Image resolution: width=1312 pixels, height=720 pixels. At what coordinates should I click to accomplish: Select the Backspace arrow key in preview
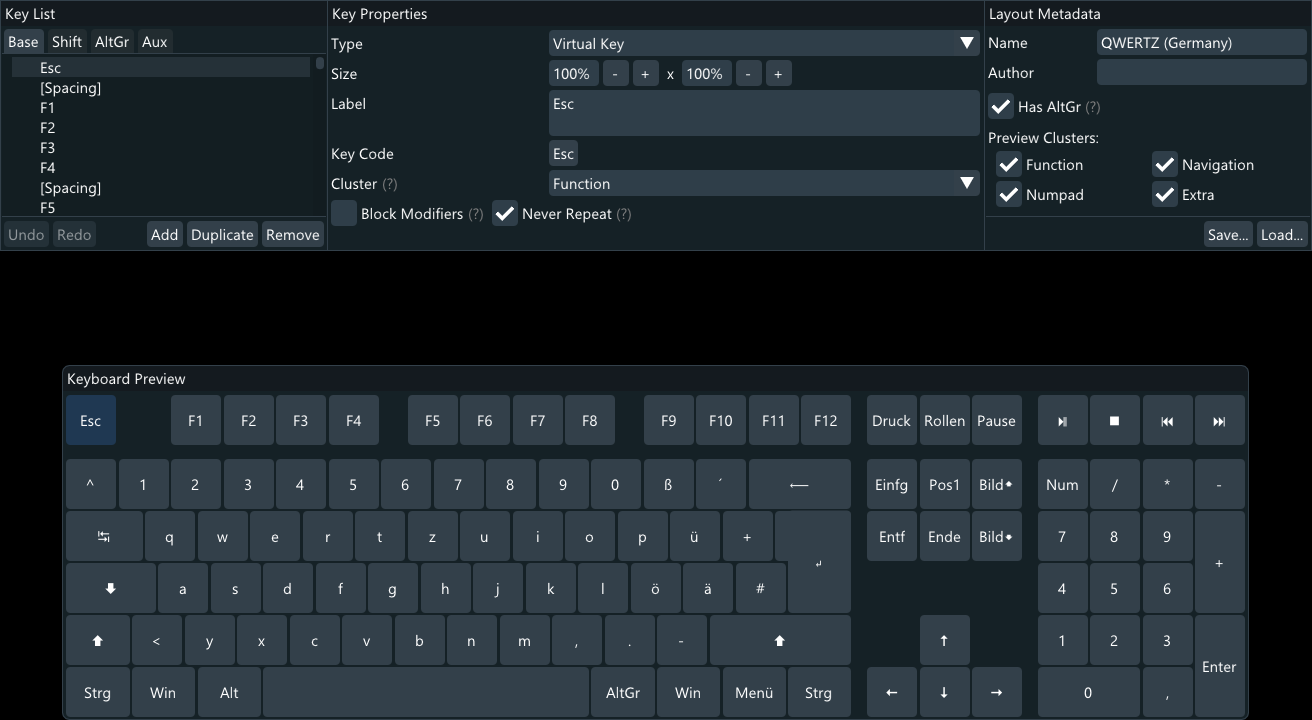point(799,484)
